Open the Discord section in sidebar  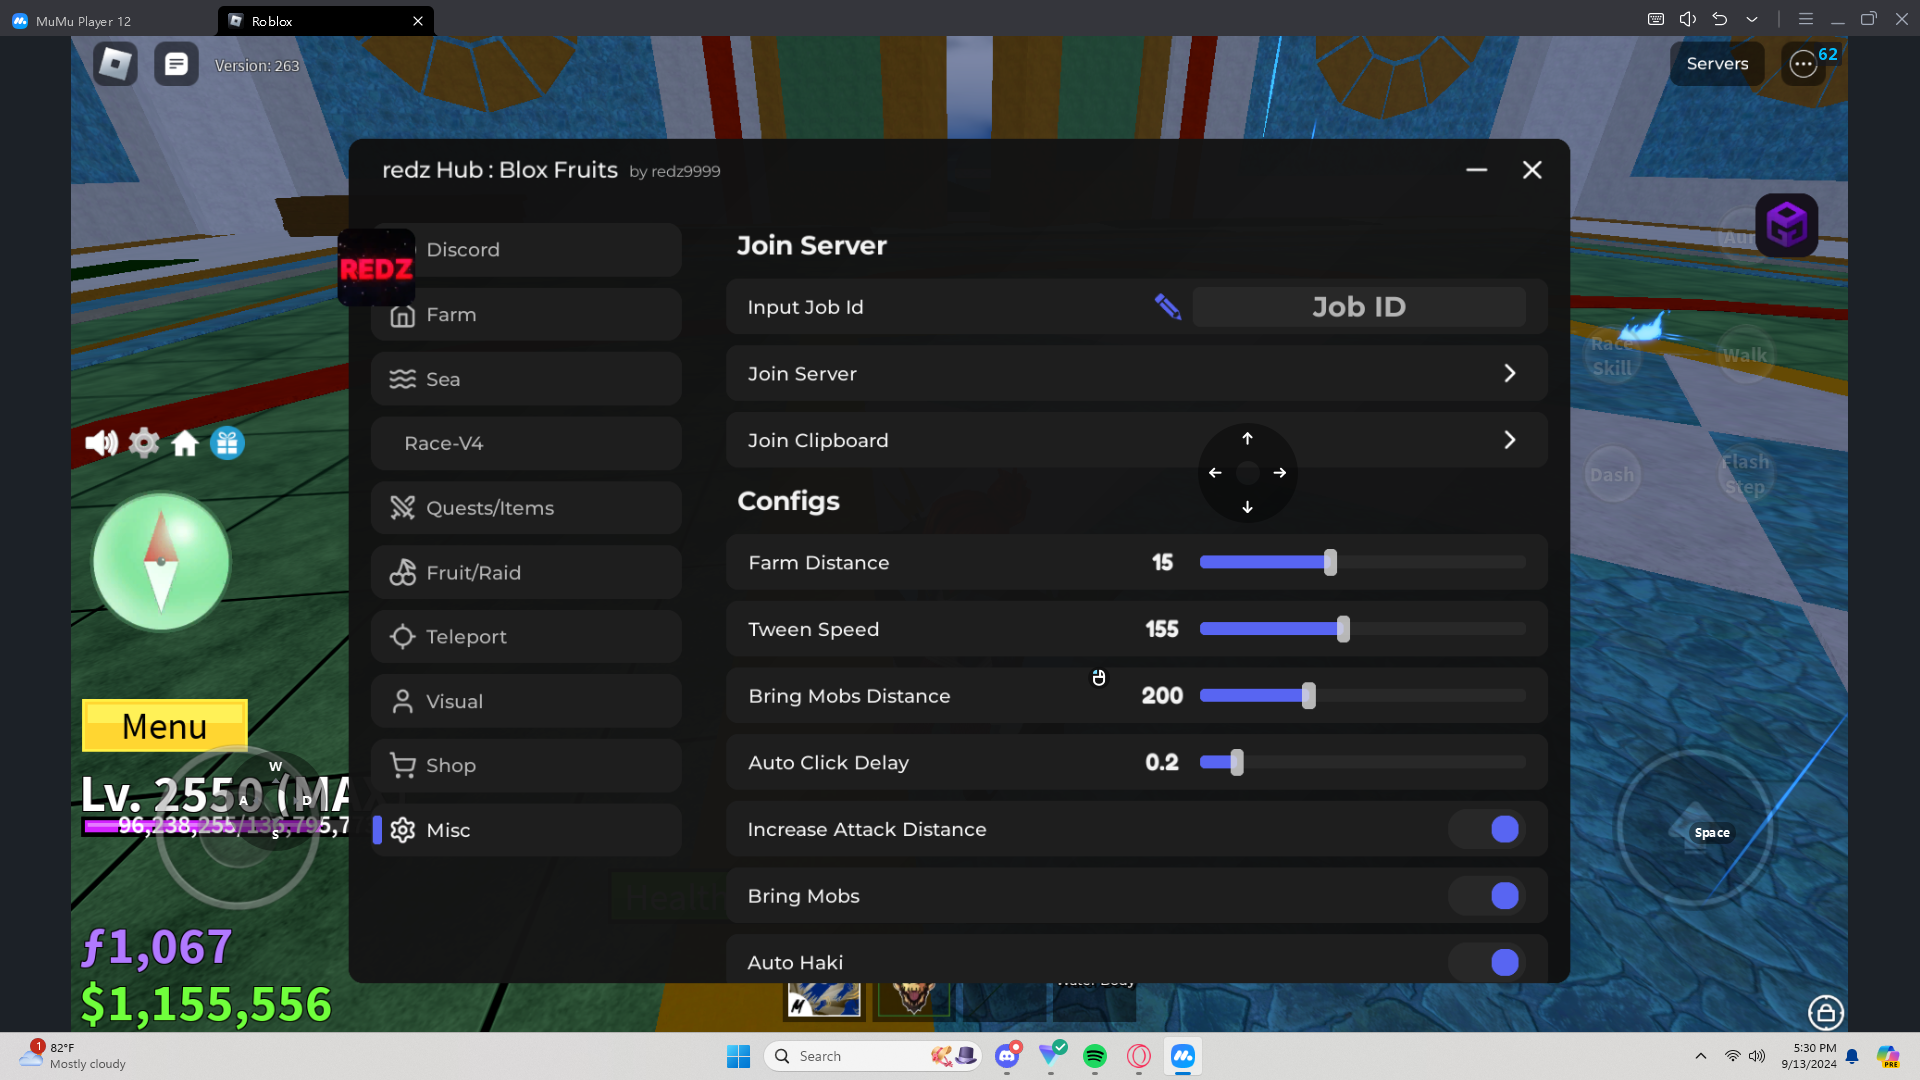pyautogui.click(x=527, y=250)
